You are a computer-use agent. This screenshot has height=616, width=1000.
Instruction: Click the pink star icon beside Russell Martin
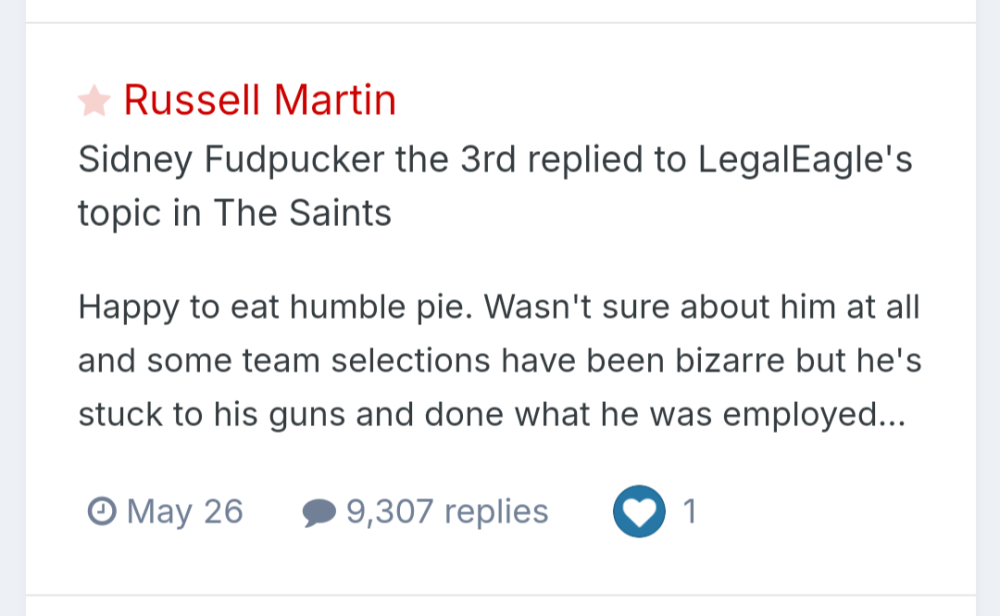pos(94,100)
